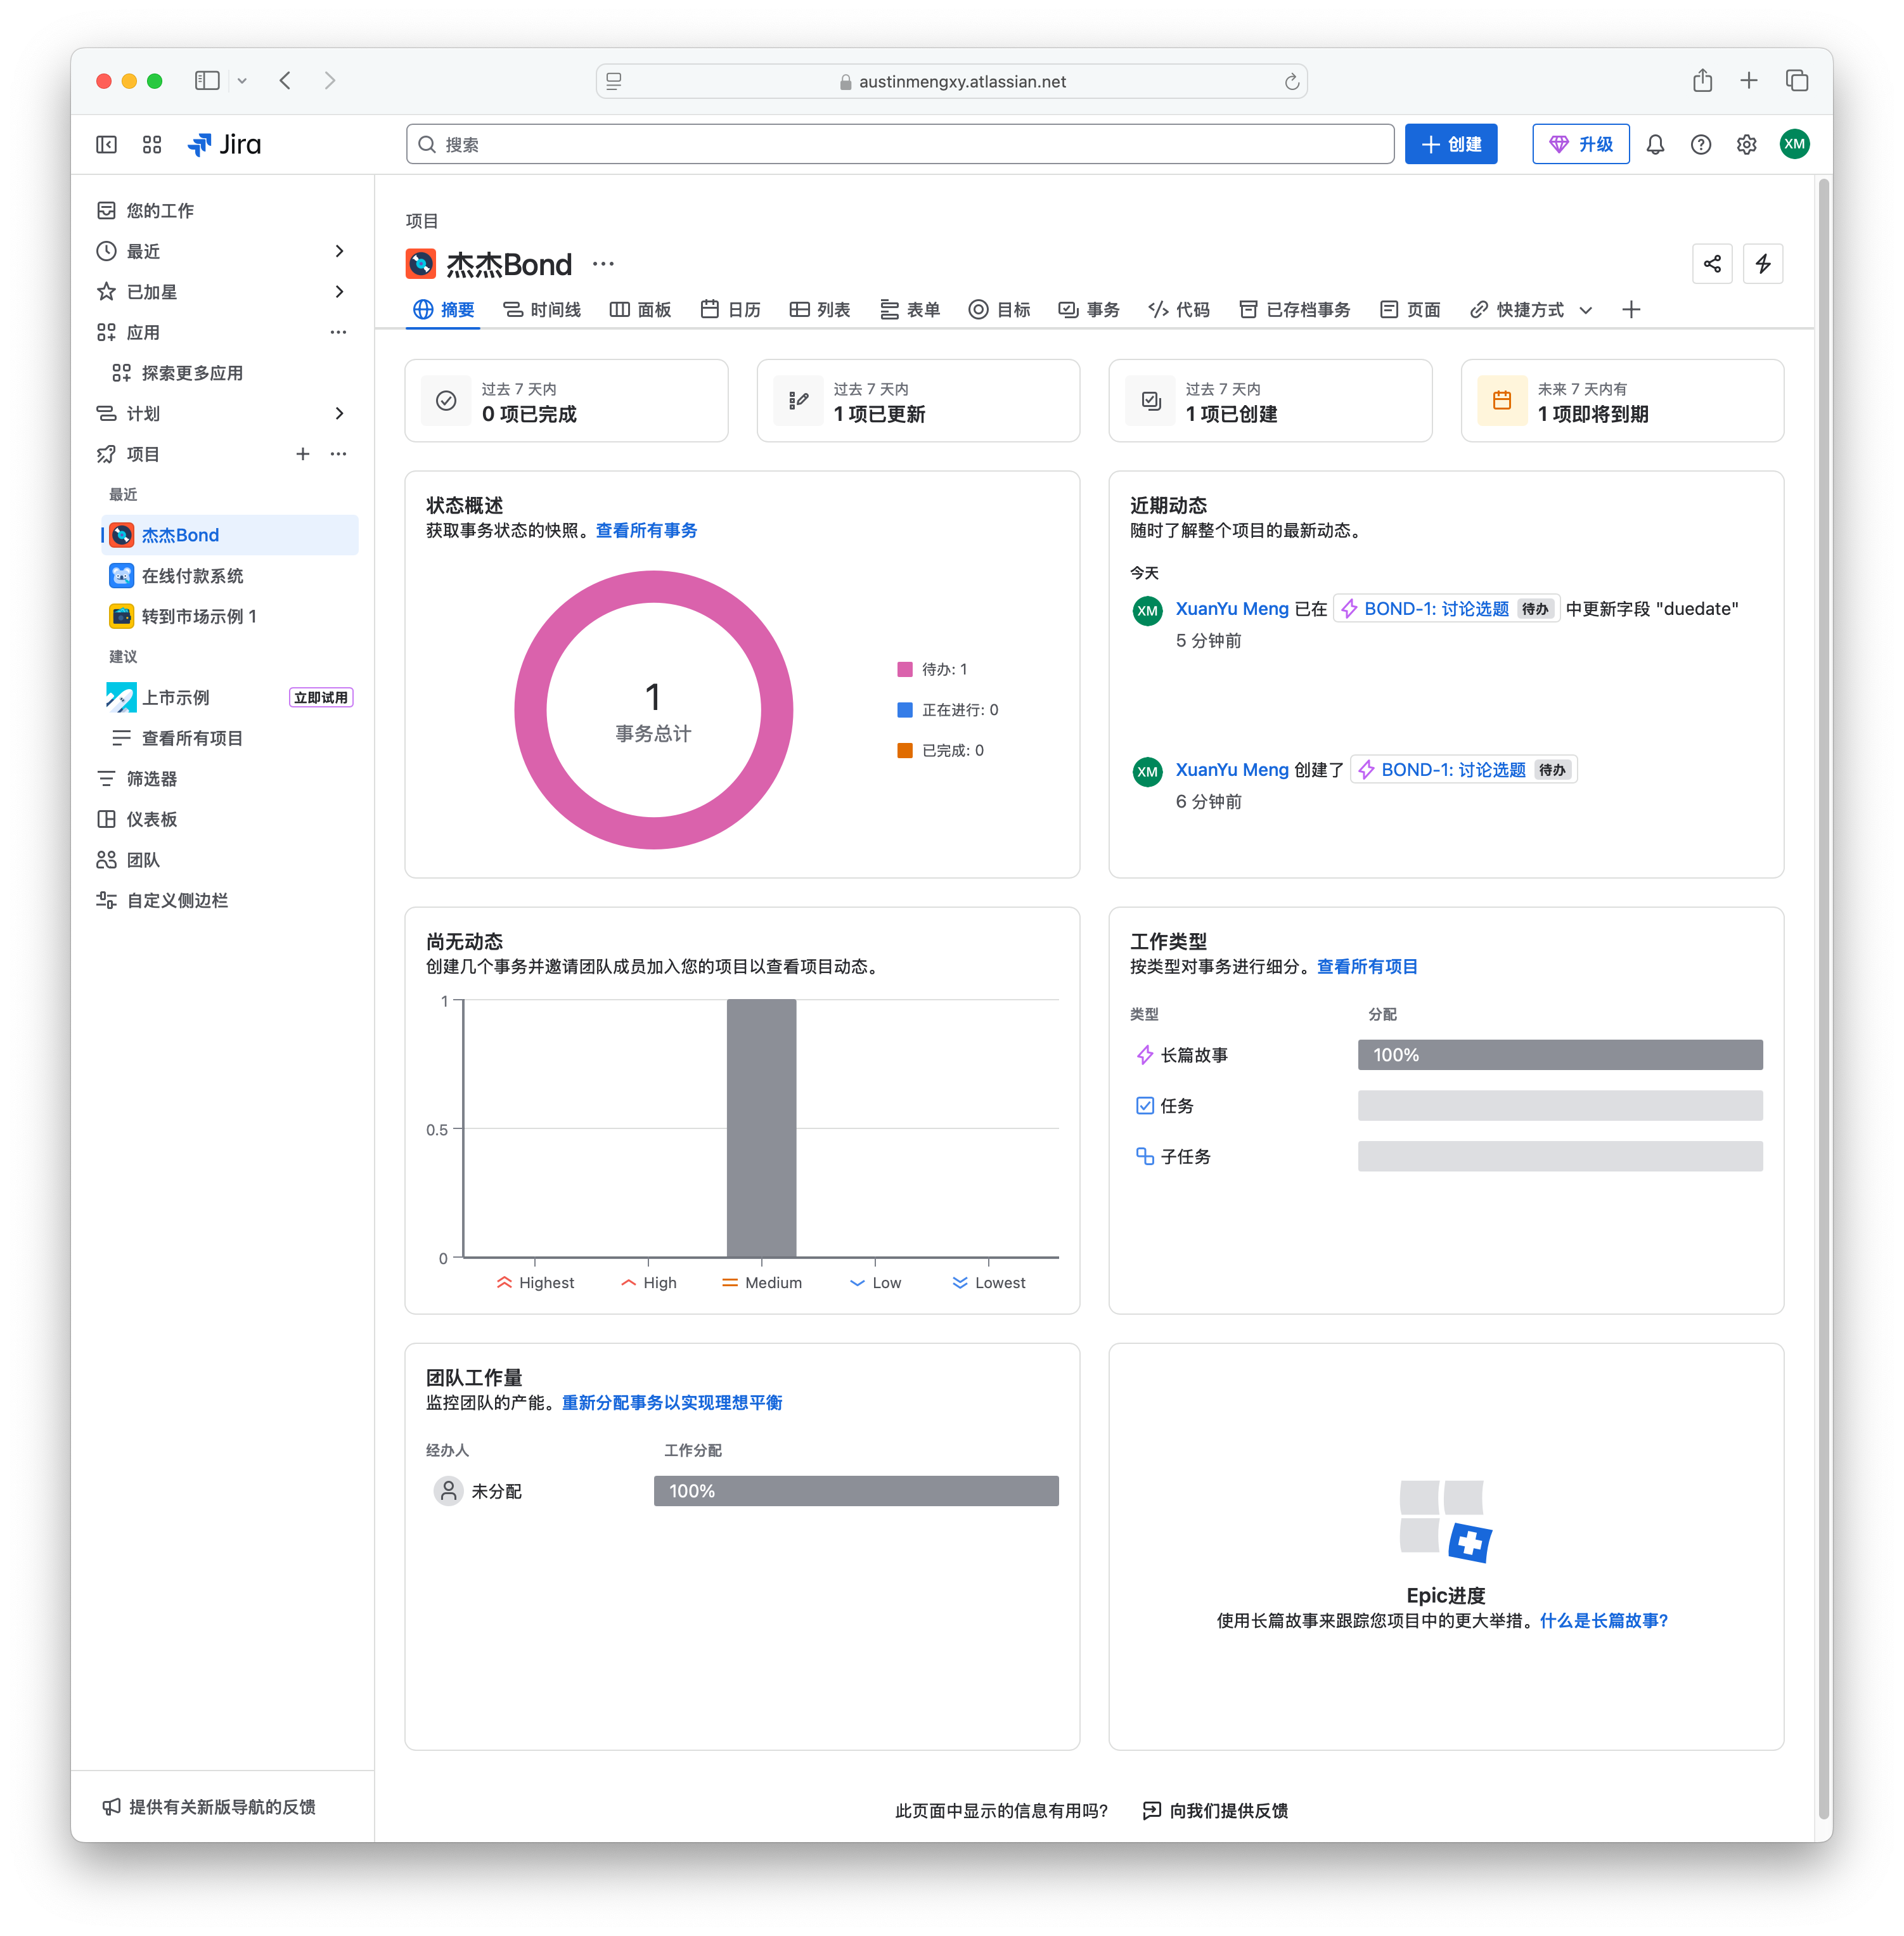The image size is (1904, 1936).
Task: Open the 查看所有事务 link
Action: (x=646, y=530)
